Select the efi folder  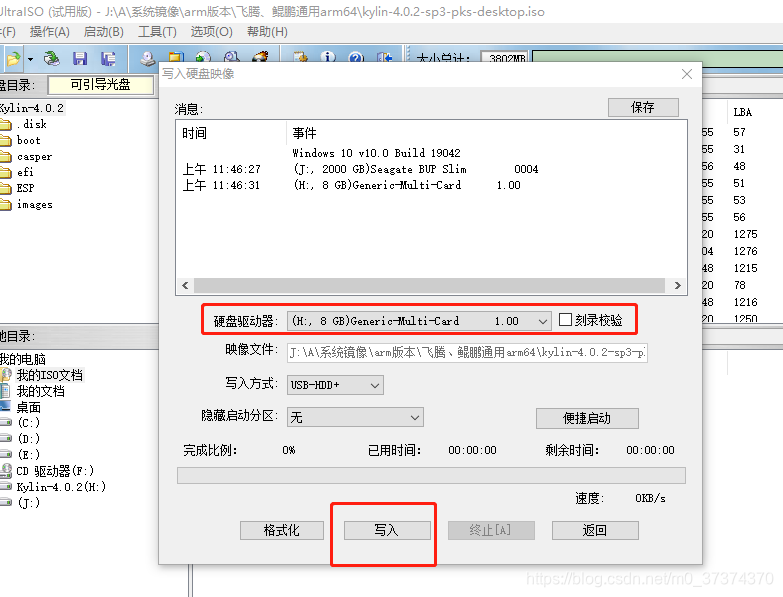click(25, 172)
